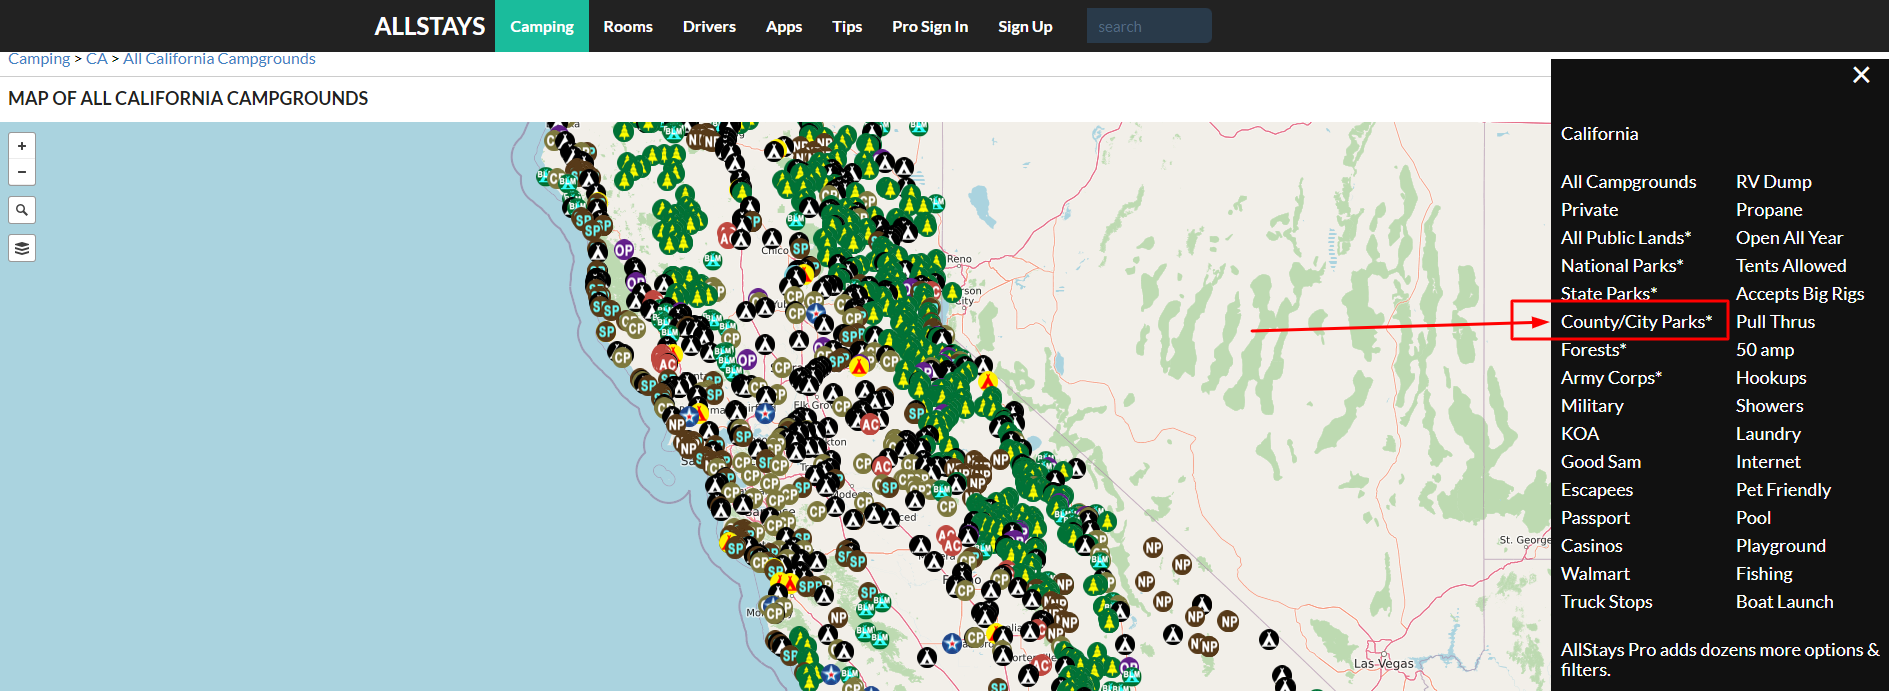
Task: Select the 50 amp filter
Action: coord(1765,350)
